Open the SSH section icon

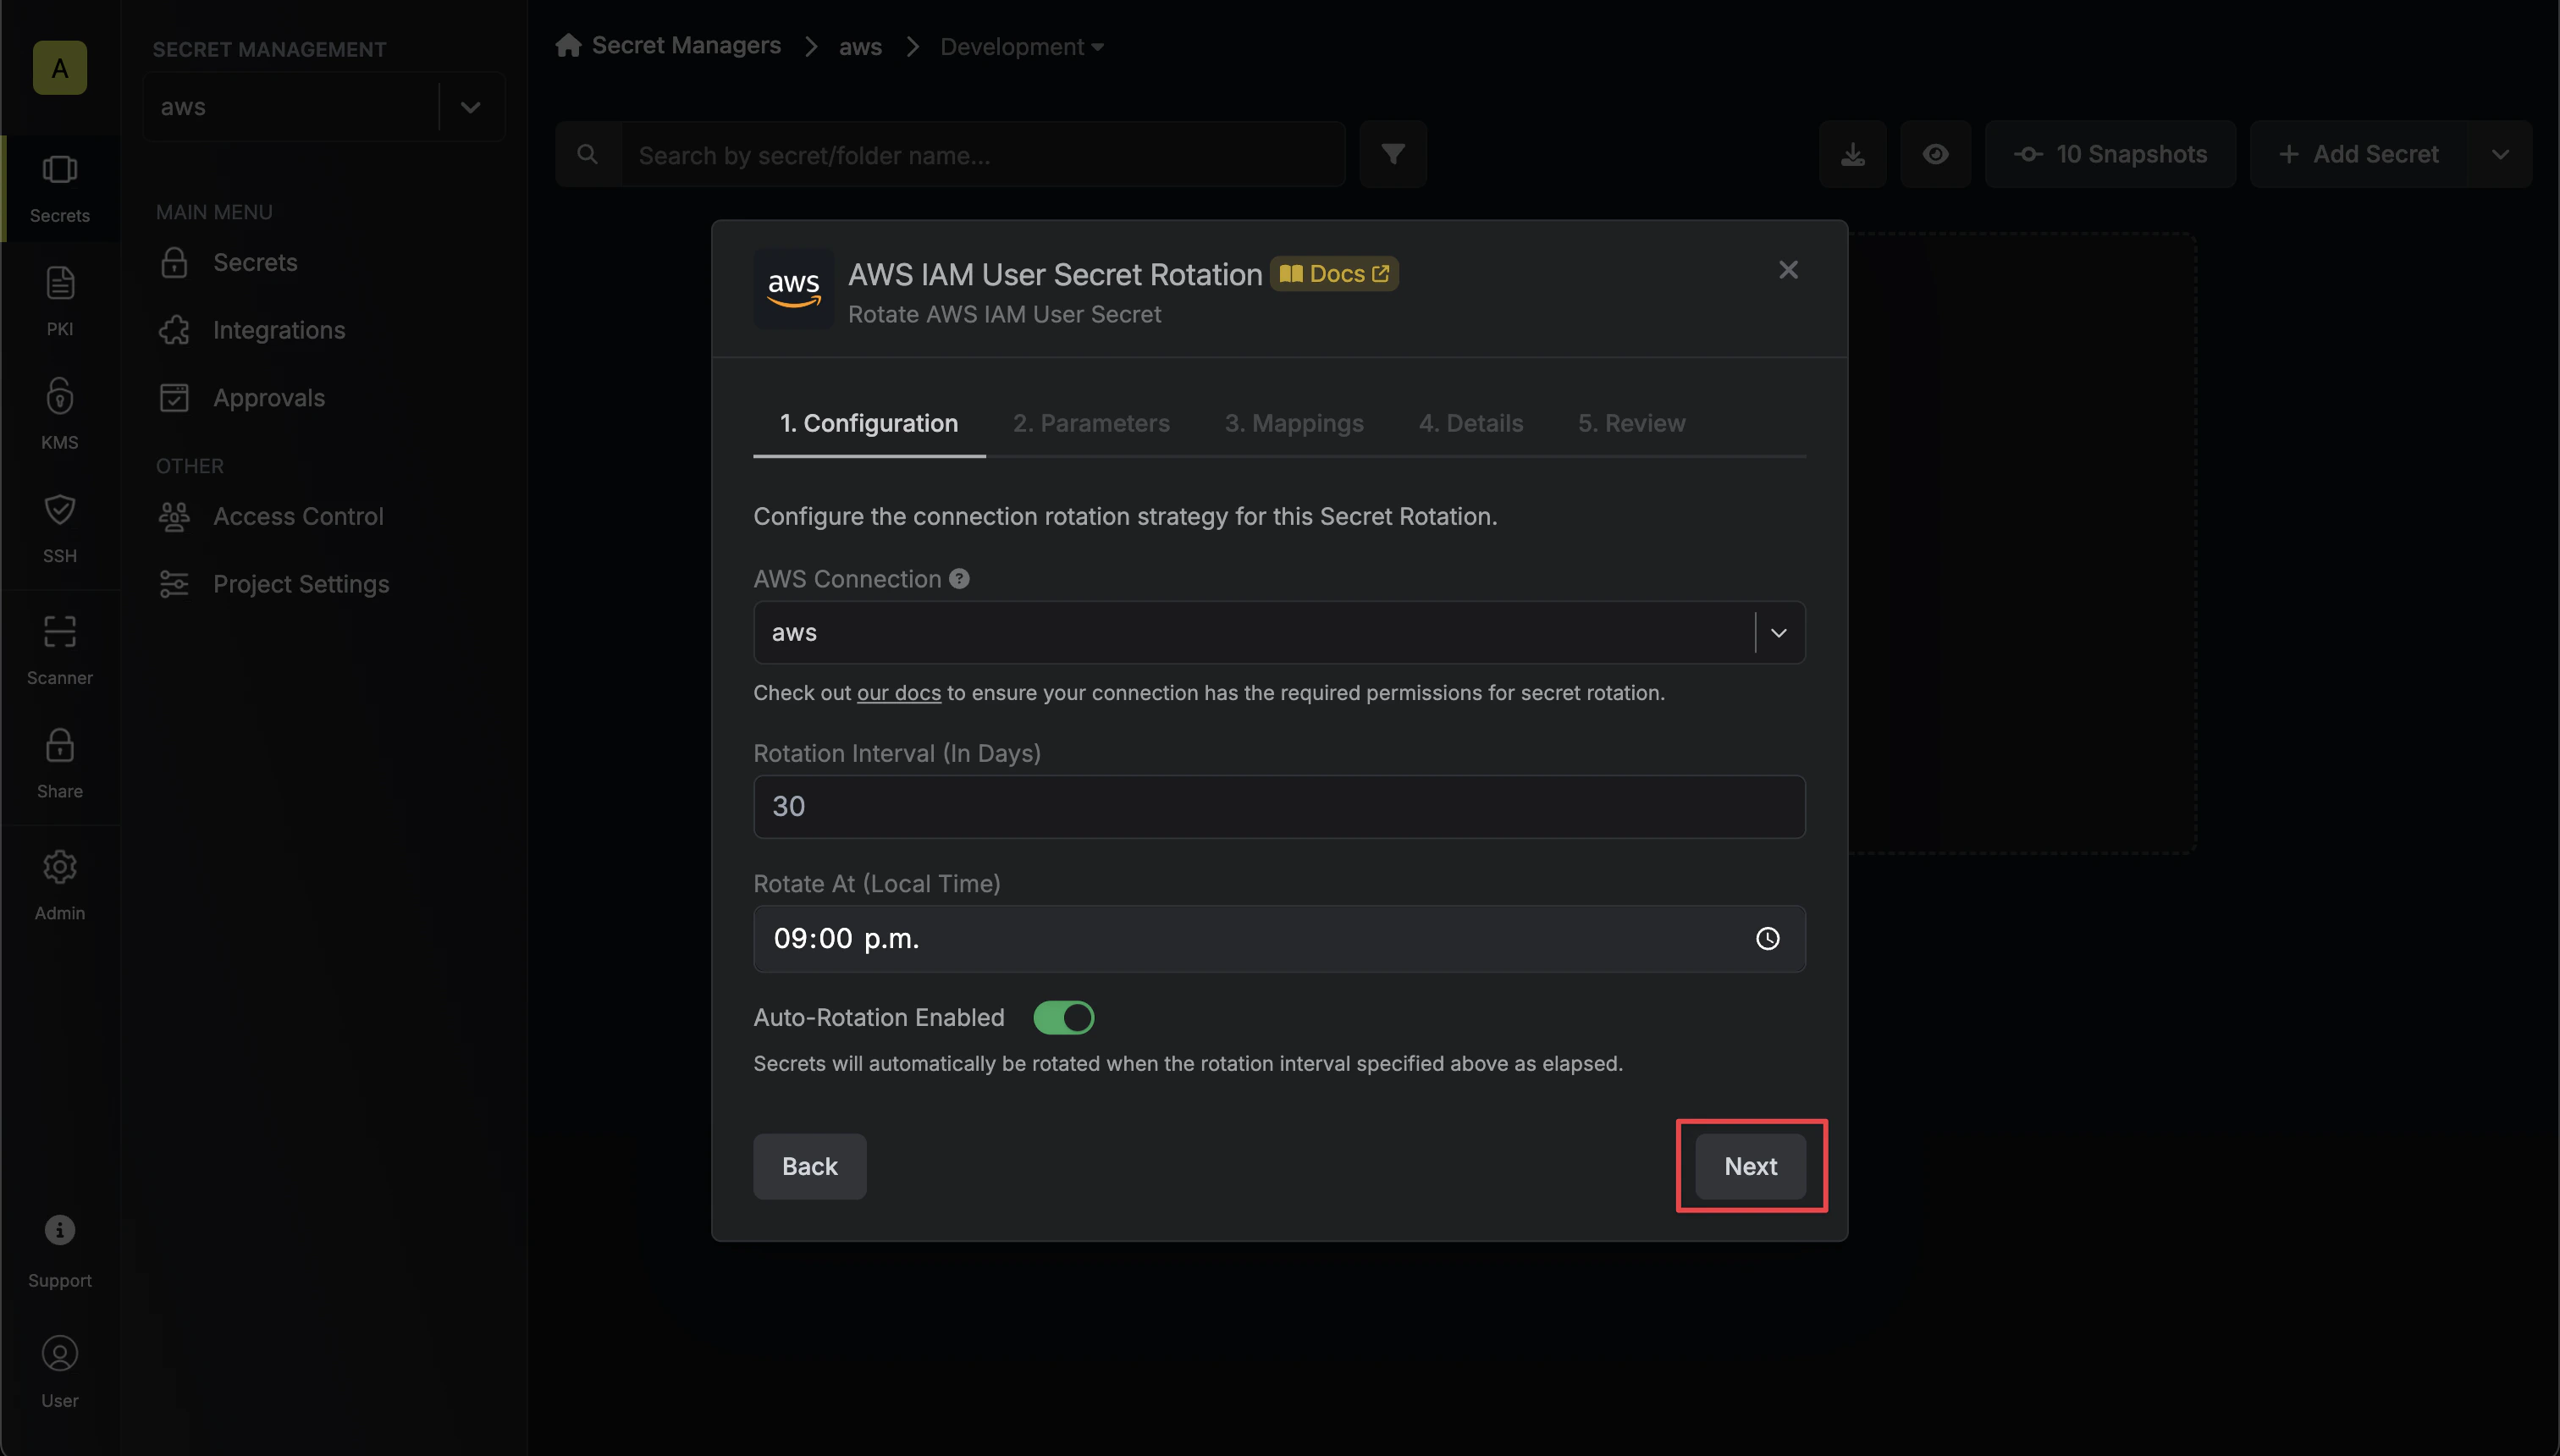coord(60,527)
